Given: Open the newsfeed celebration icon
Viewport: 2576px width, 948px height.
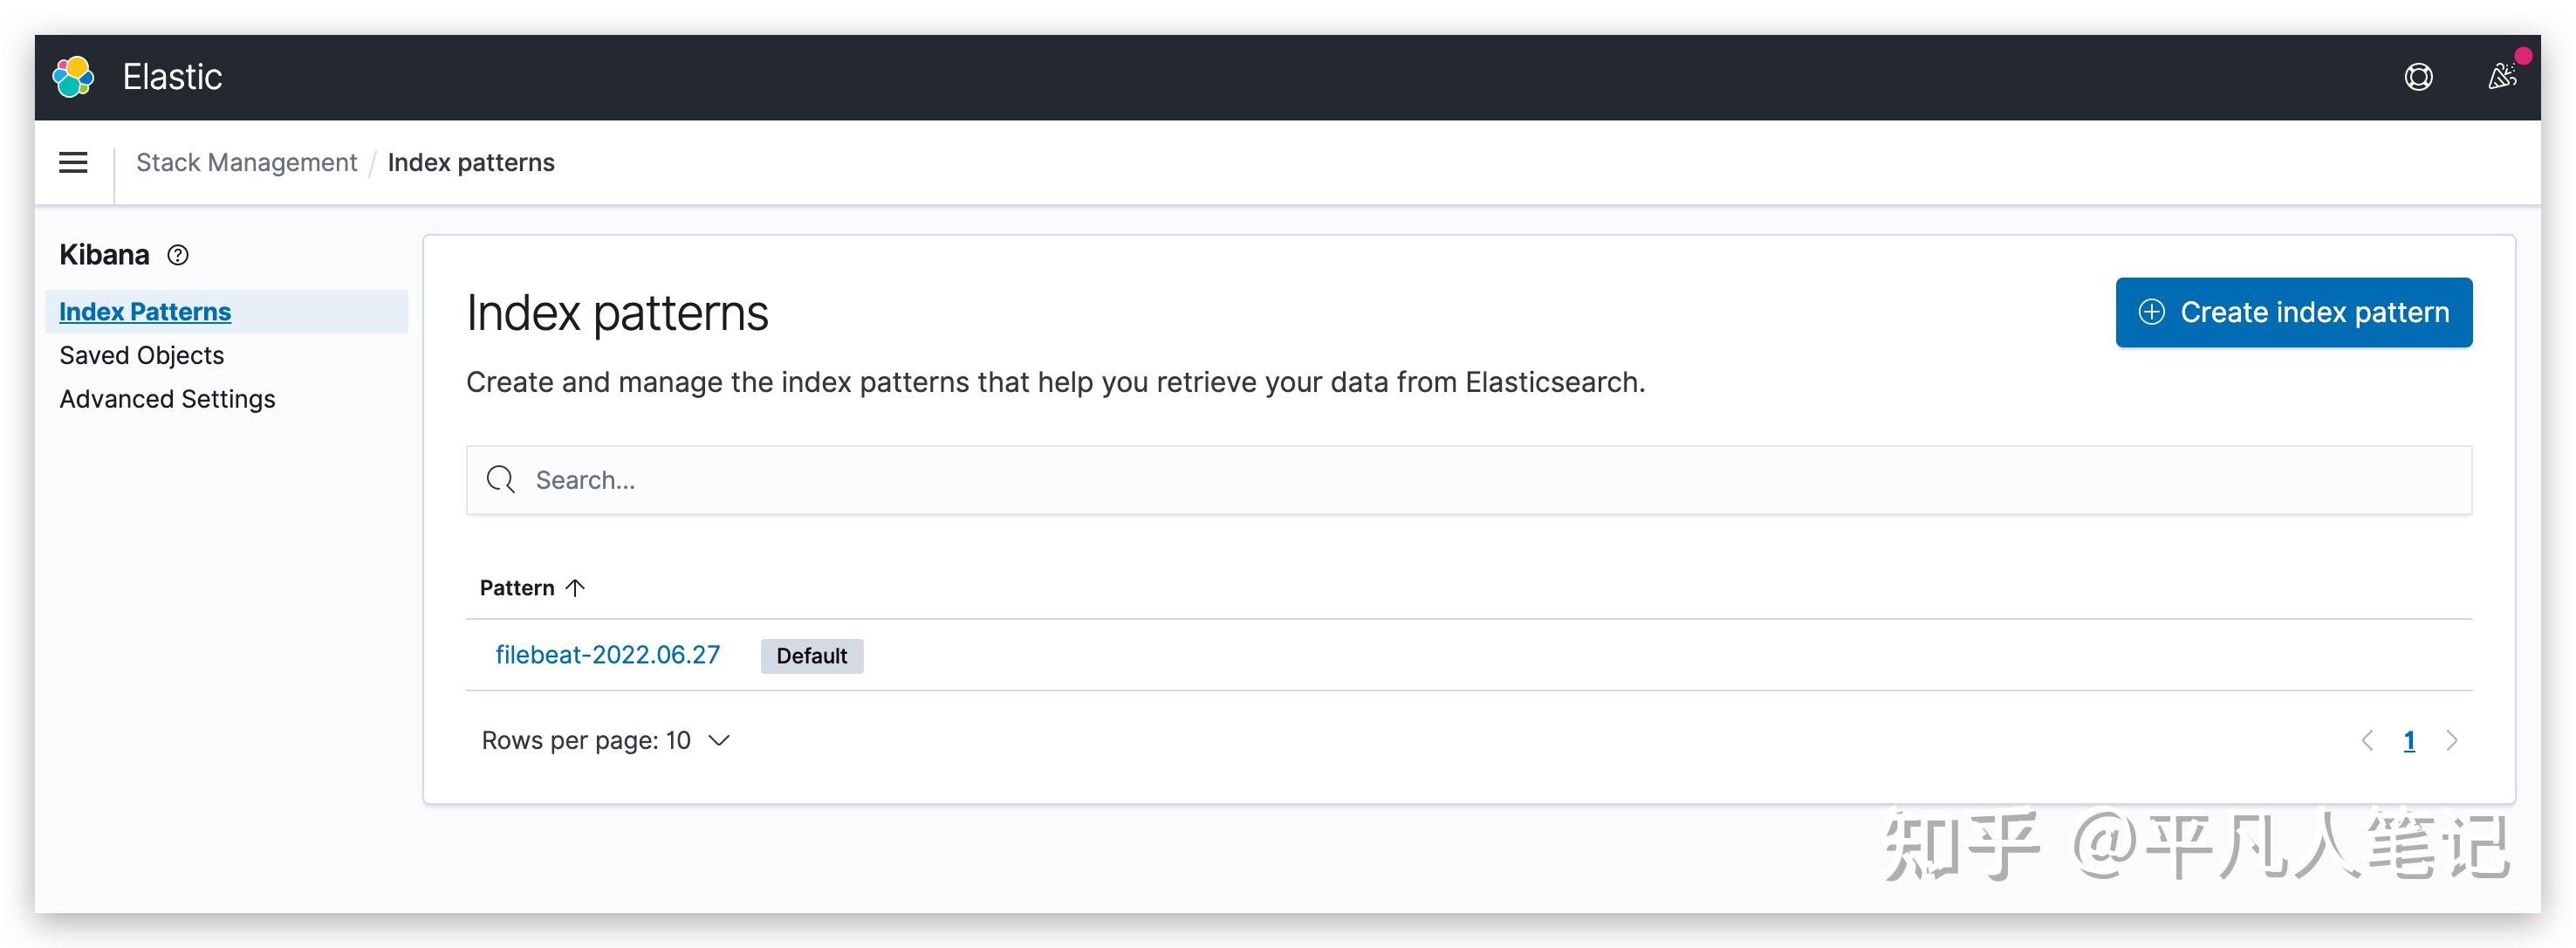Looking at the screenshot, I should pyautogui.click(x=2502, y=77).
